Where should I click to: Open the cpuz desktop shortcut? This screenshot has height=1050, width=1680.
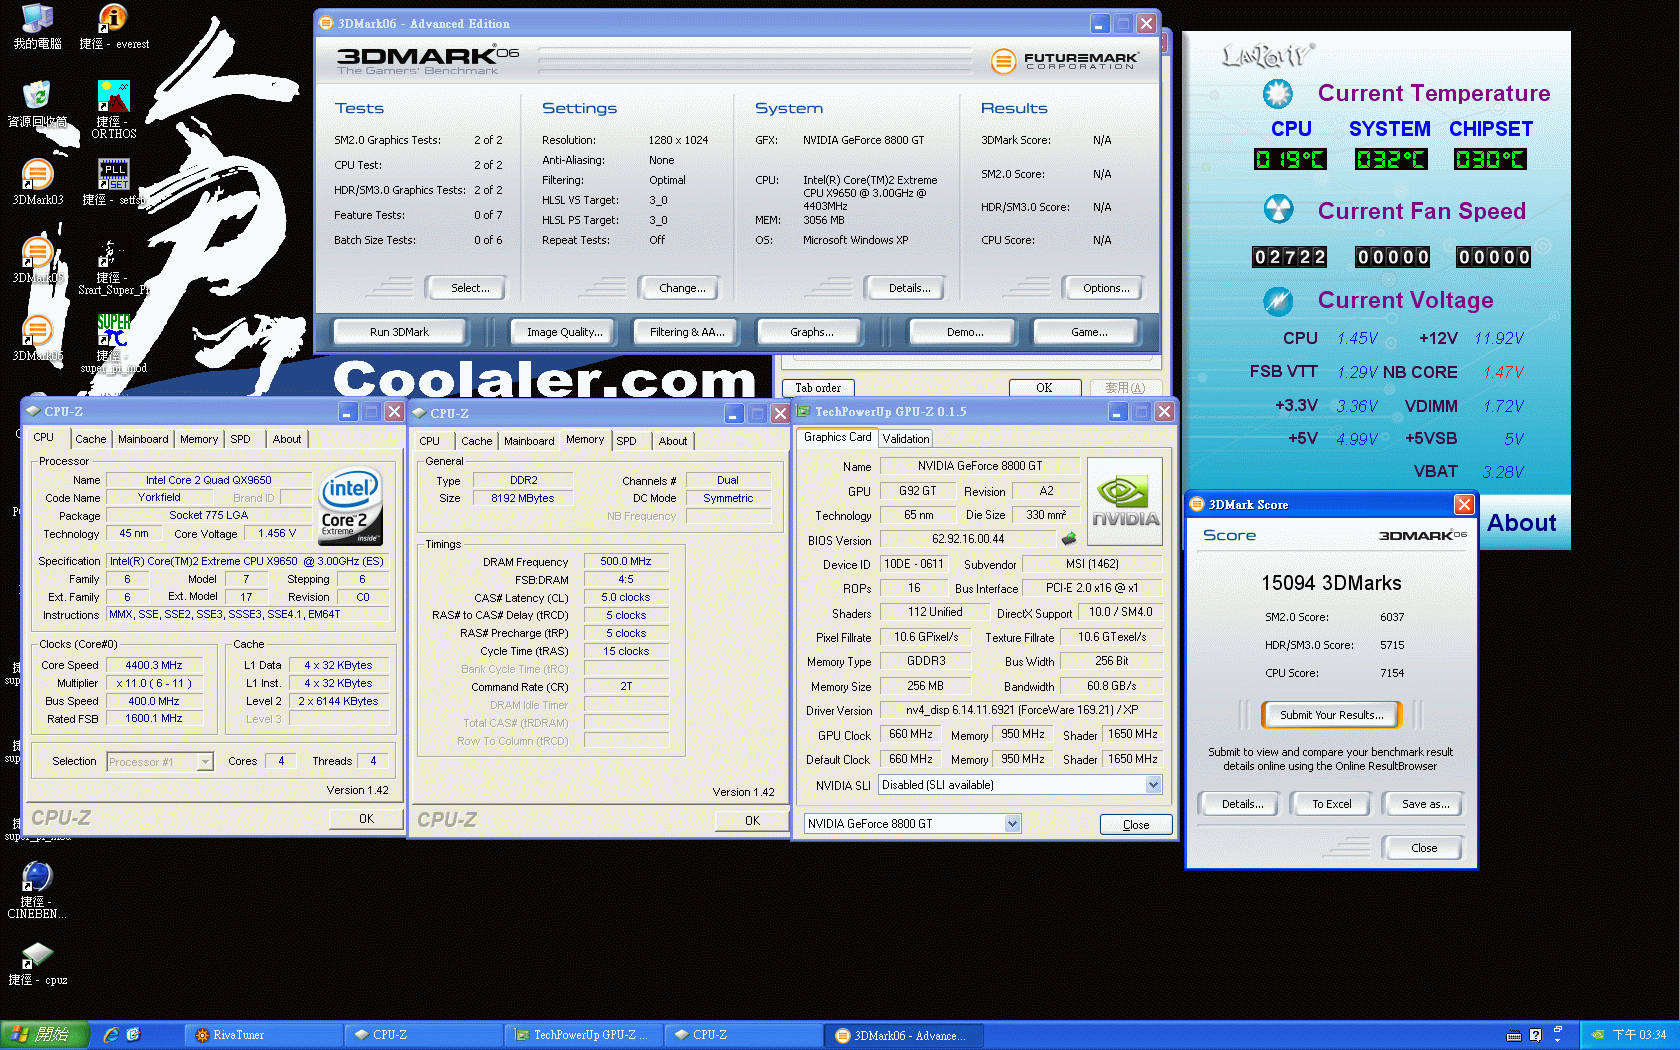(x=37, y=964)
